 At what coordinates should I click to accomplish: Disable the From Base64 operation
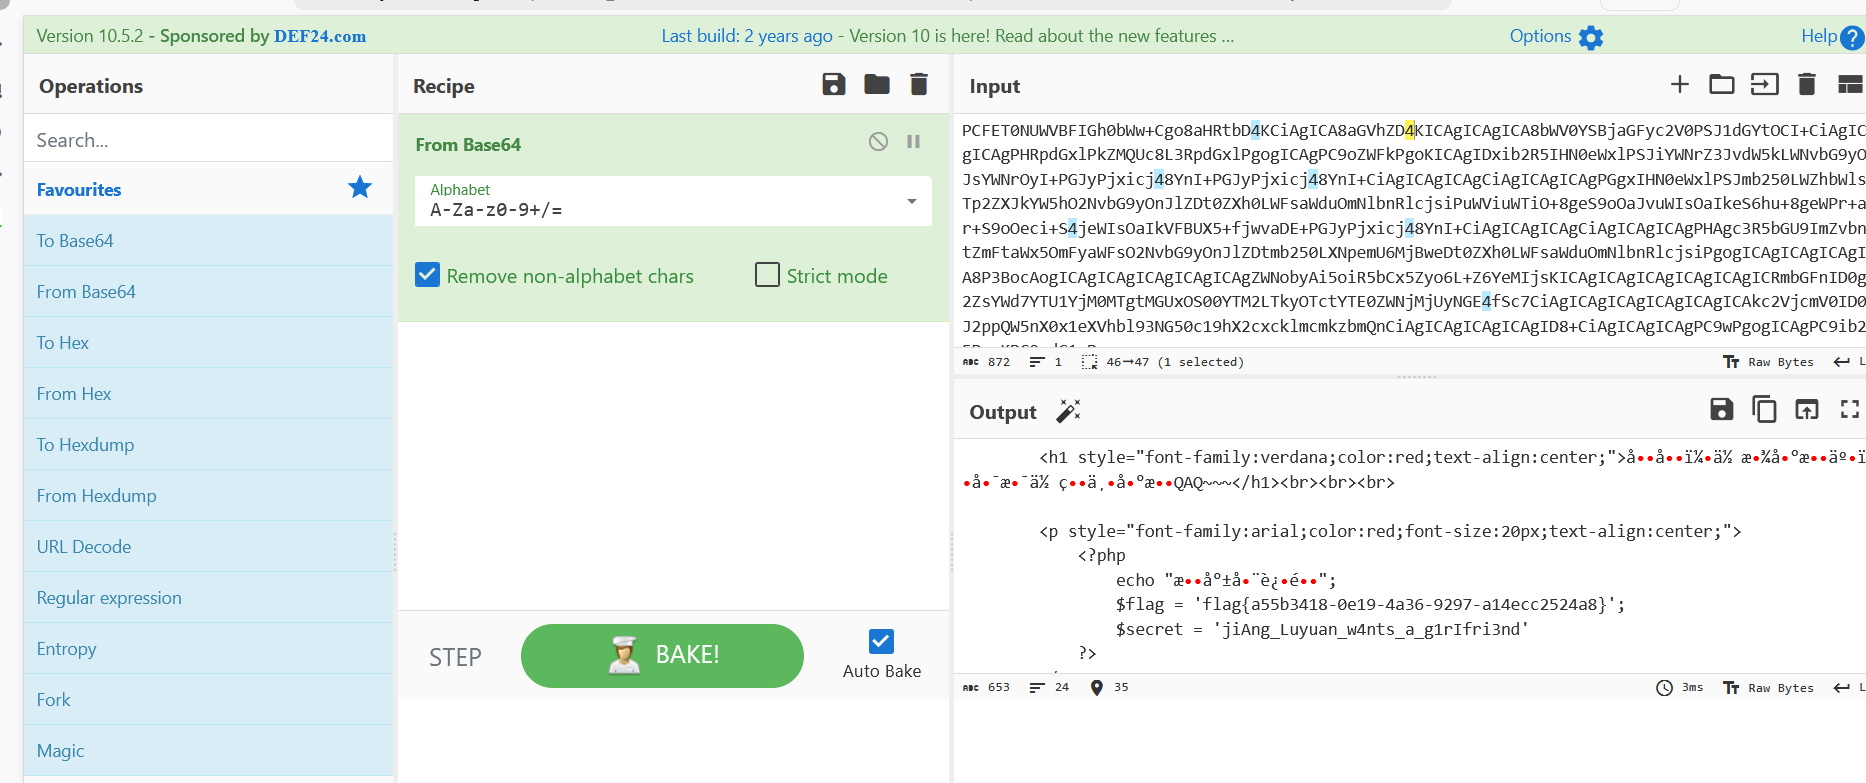click(x=878, y=142)
